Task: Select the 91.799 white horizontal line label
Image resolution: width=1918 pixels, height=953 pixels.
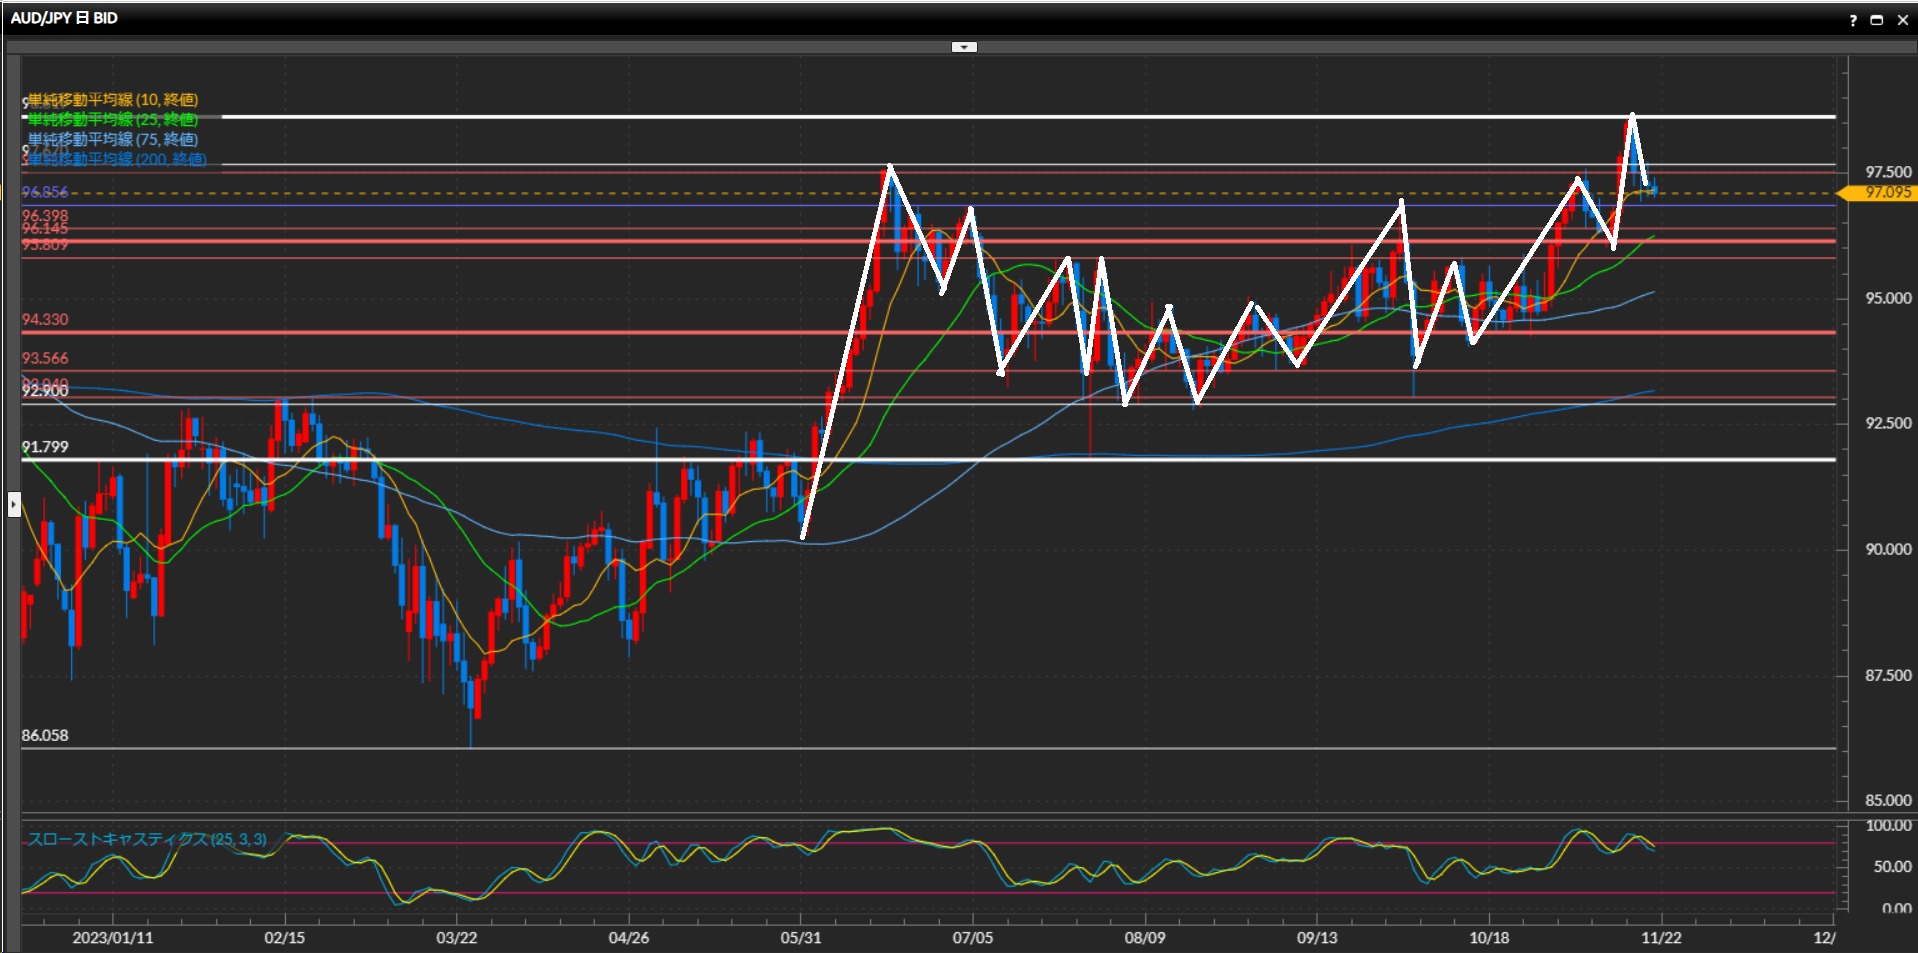Action: pyautogui.click(x=45, y=447)
